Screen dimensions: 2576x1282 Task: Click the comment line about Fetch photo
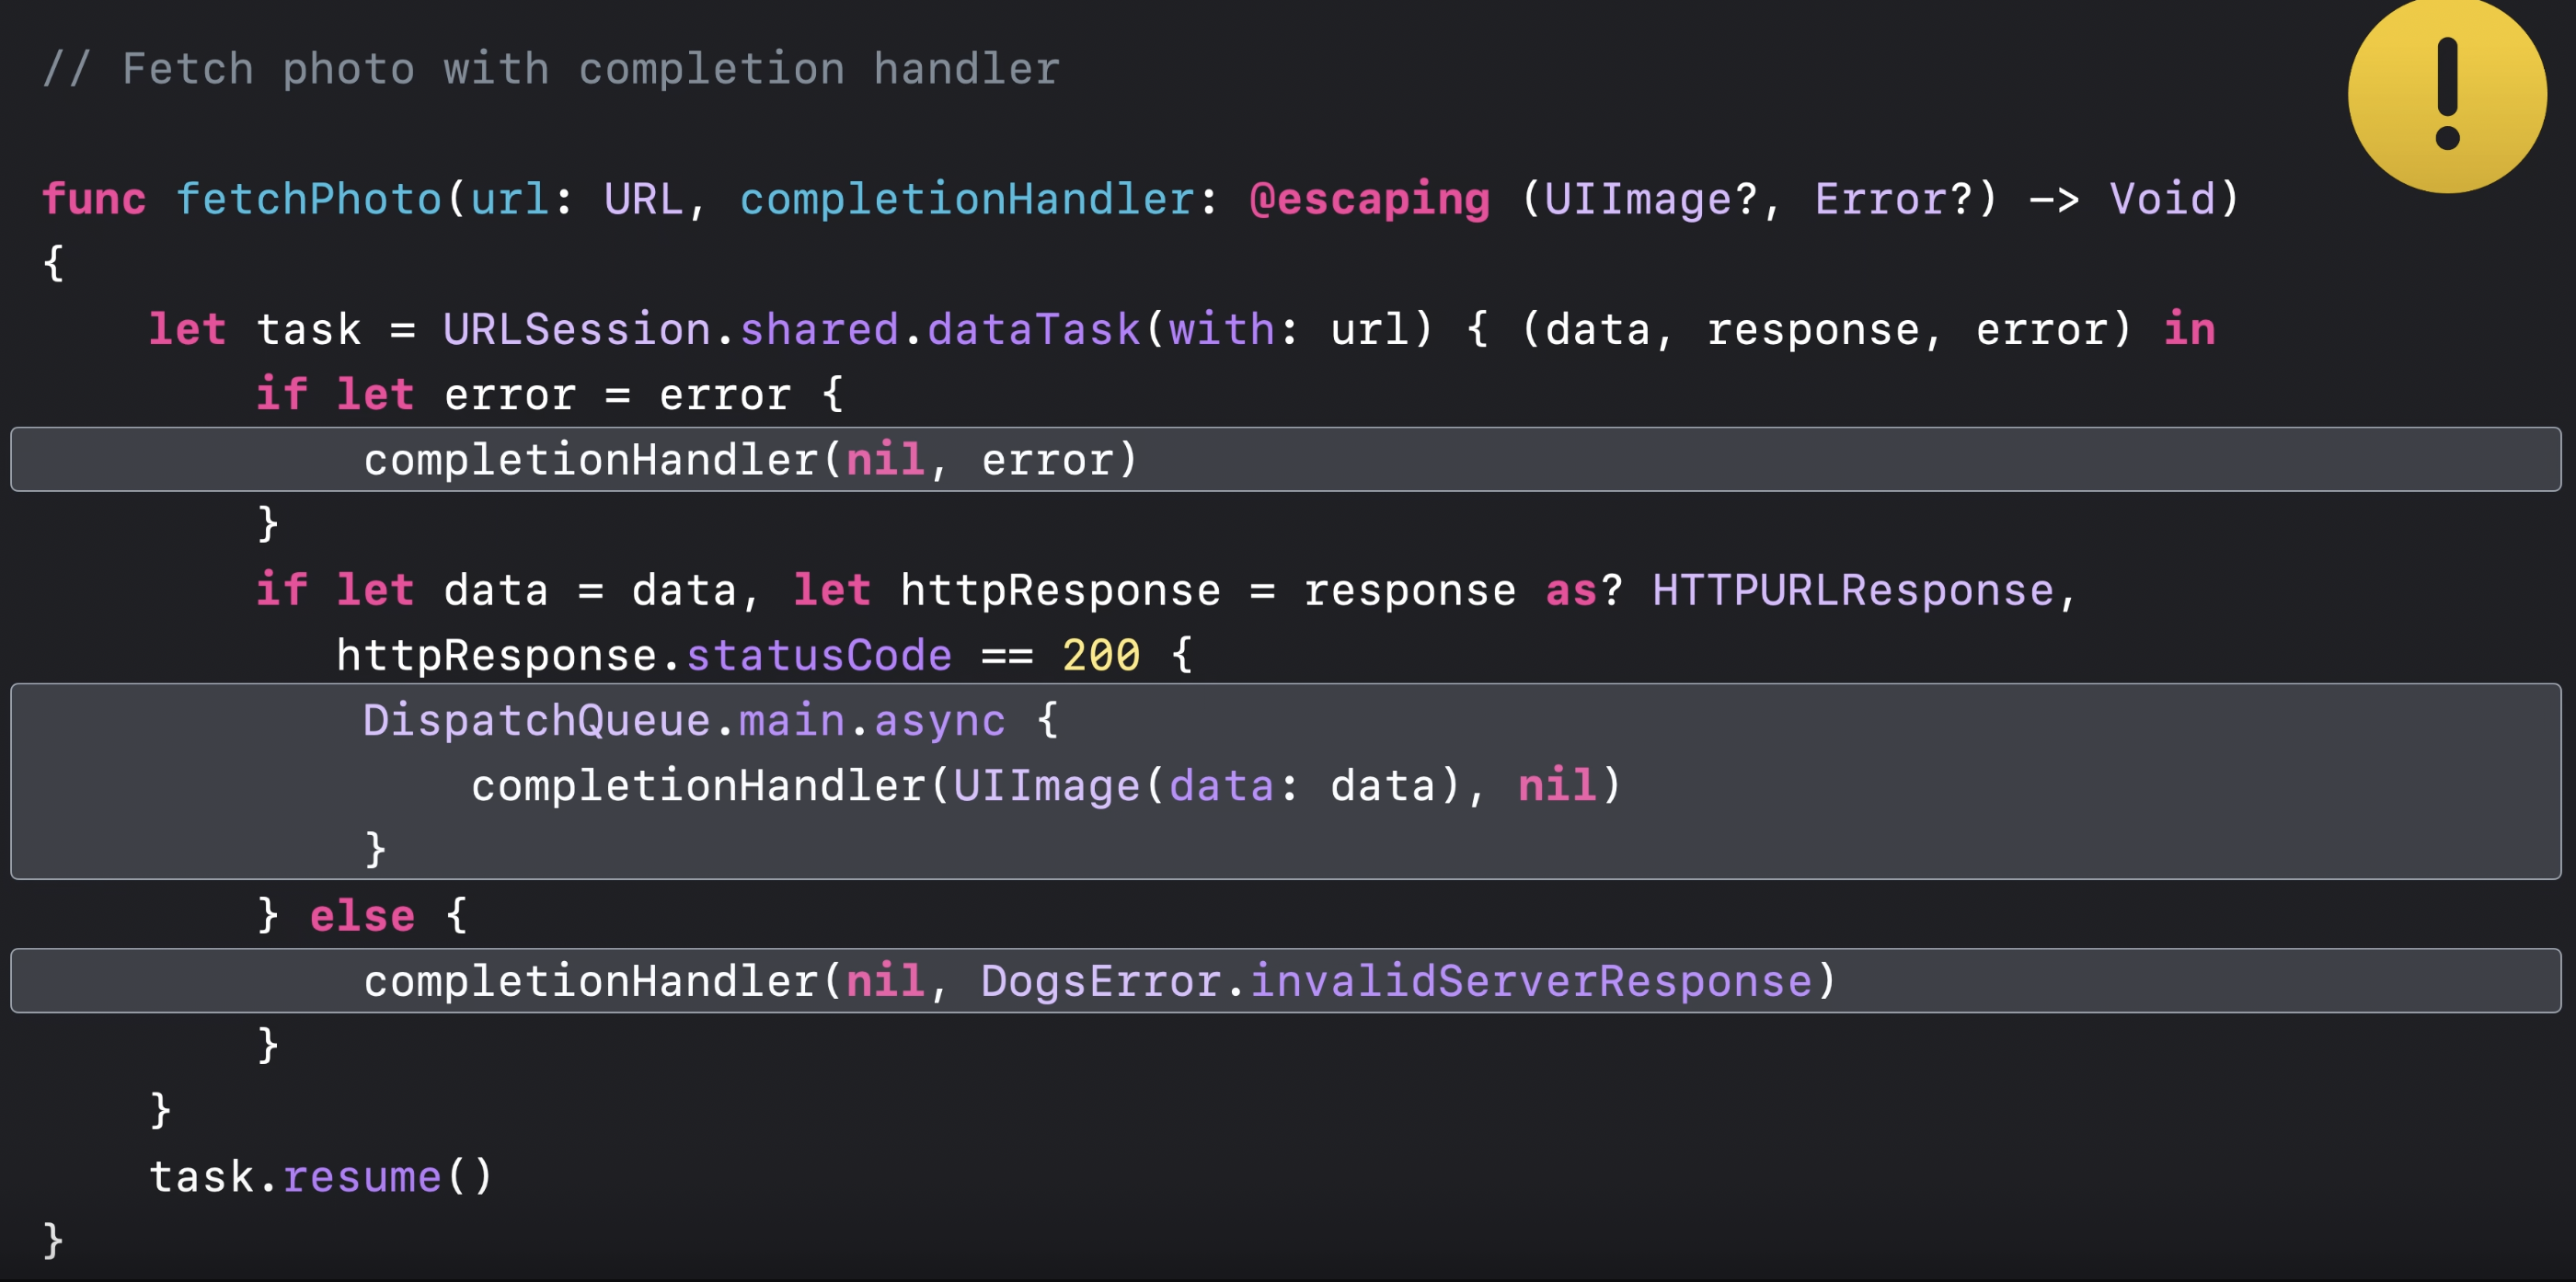click(550, 69)
